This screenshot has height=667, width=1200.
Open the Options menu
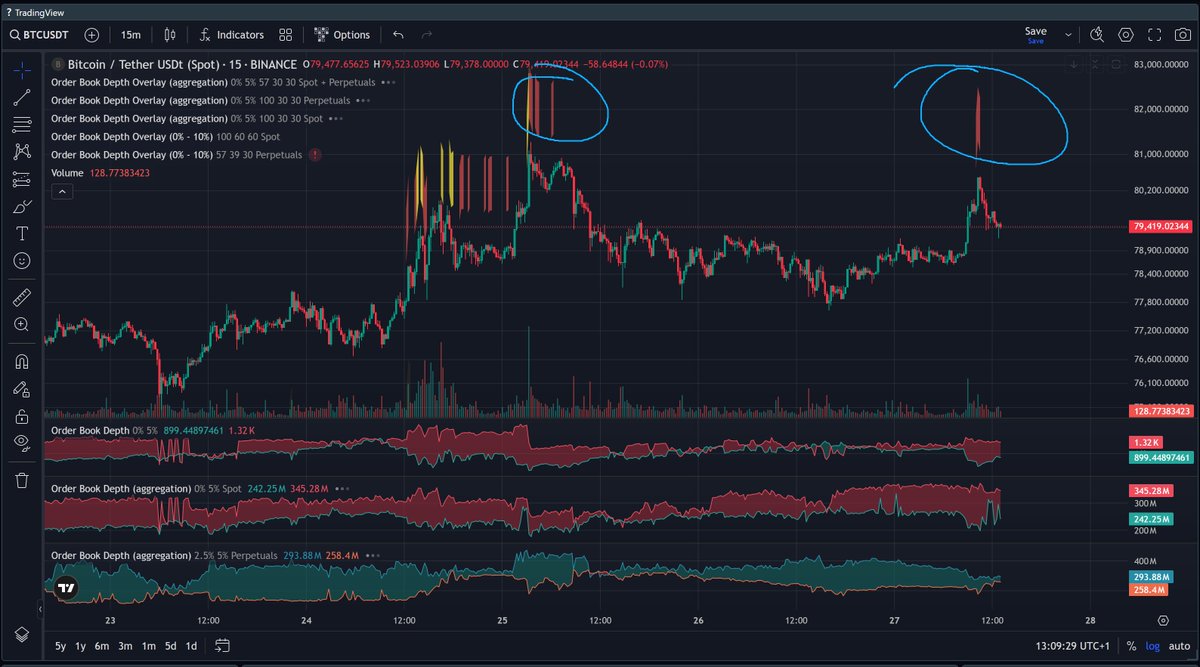pyautogui.click(x=342, y=34)
